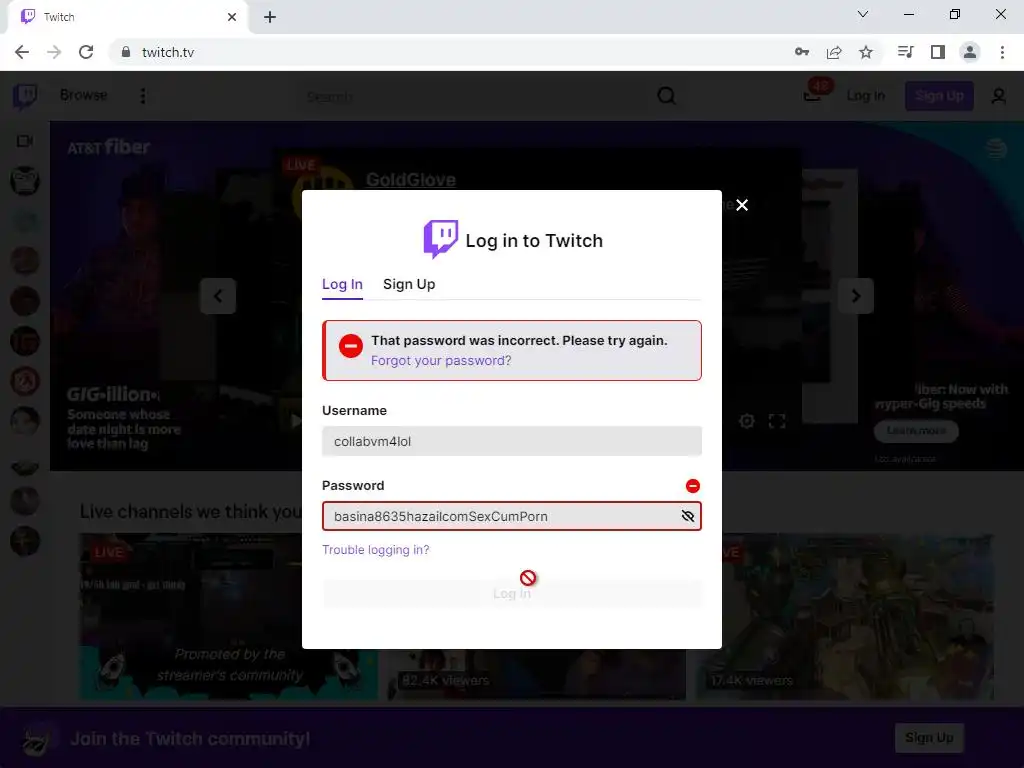This screenshot has height=768, width=1024.
Task: Open the Forgot your password link
Action: coord(441,360)
